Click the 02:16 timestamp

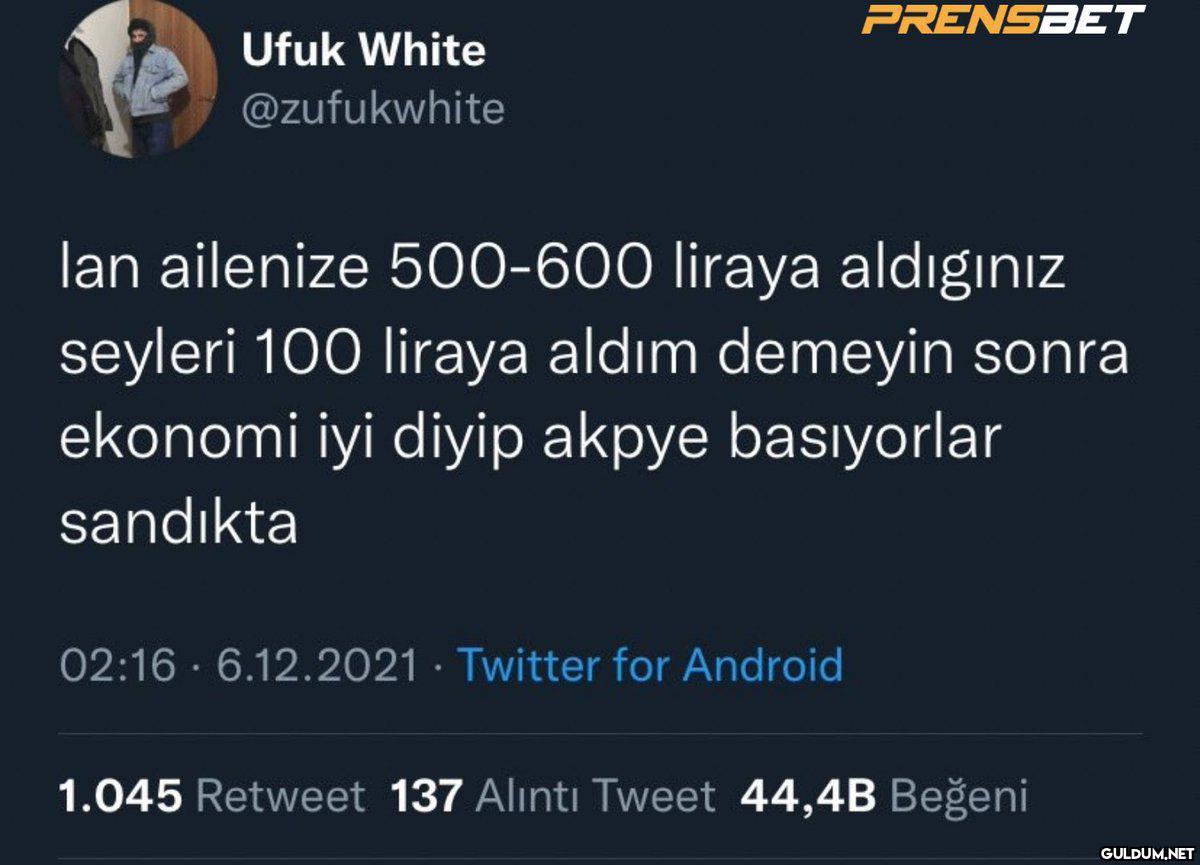coord(118,665)
